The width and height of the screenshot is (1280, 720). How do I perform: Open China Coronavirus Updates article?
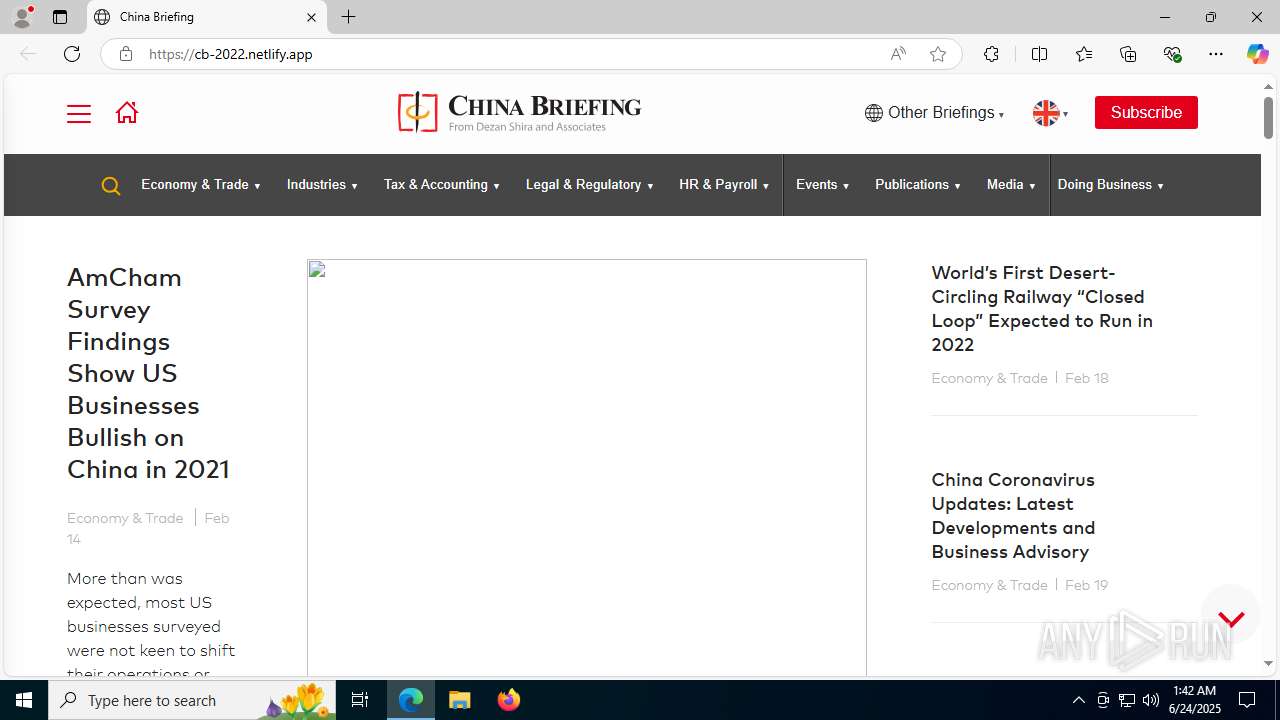[x=1013, y=515]
